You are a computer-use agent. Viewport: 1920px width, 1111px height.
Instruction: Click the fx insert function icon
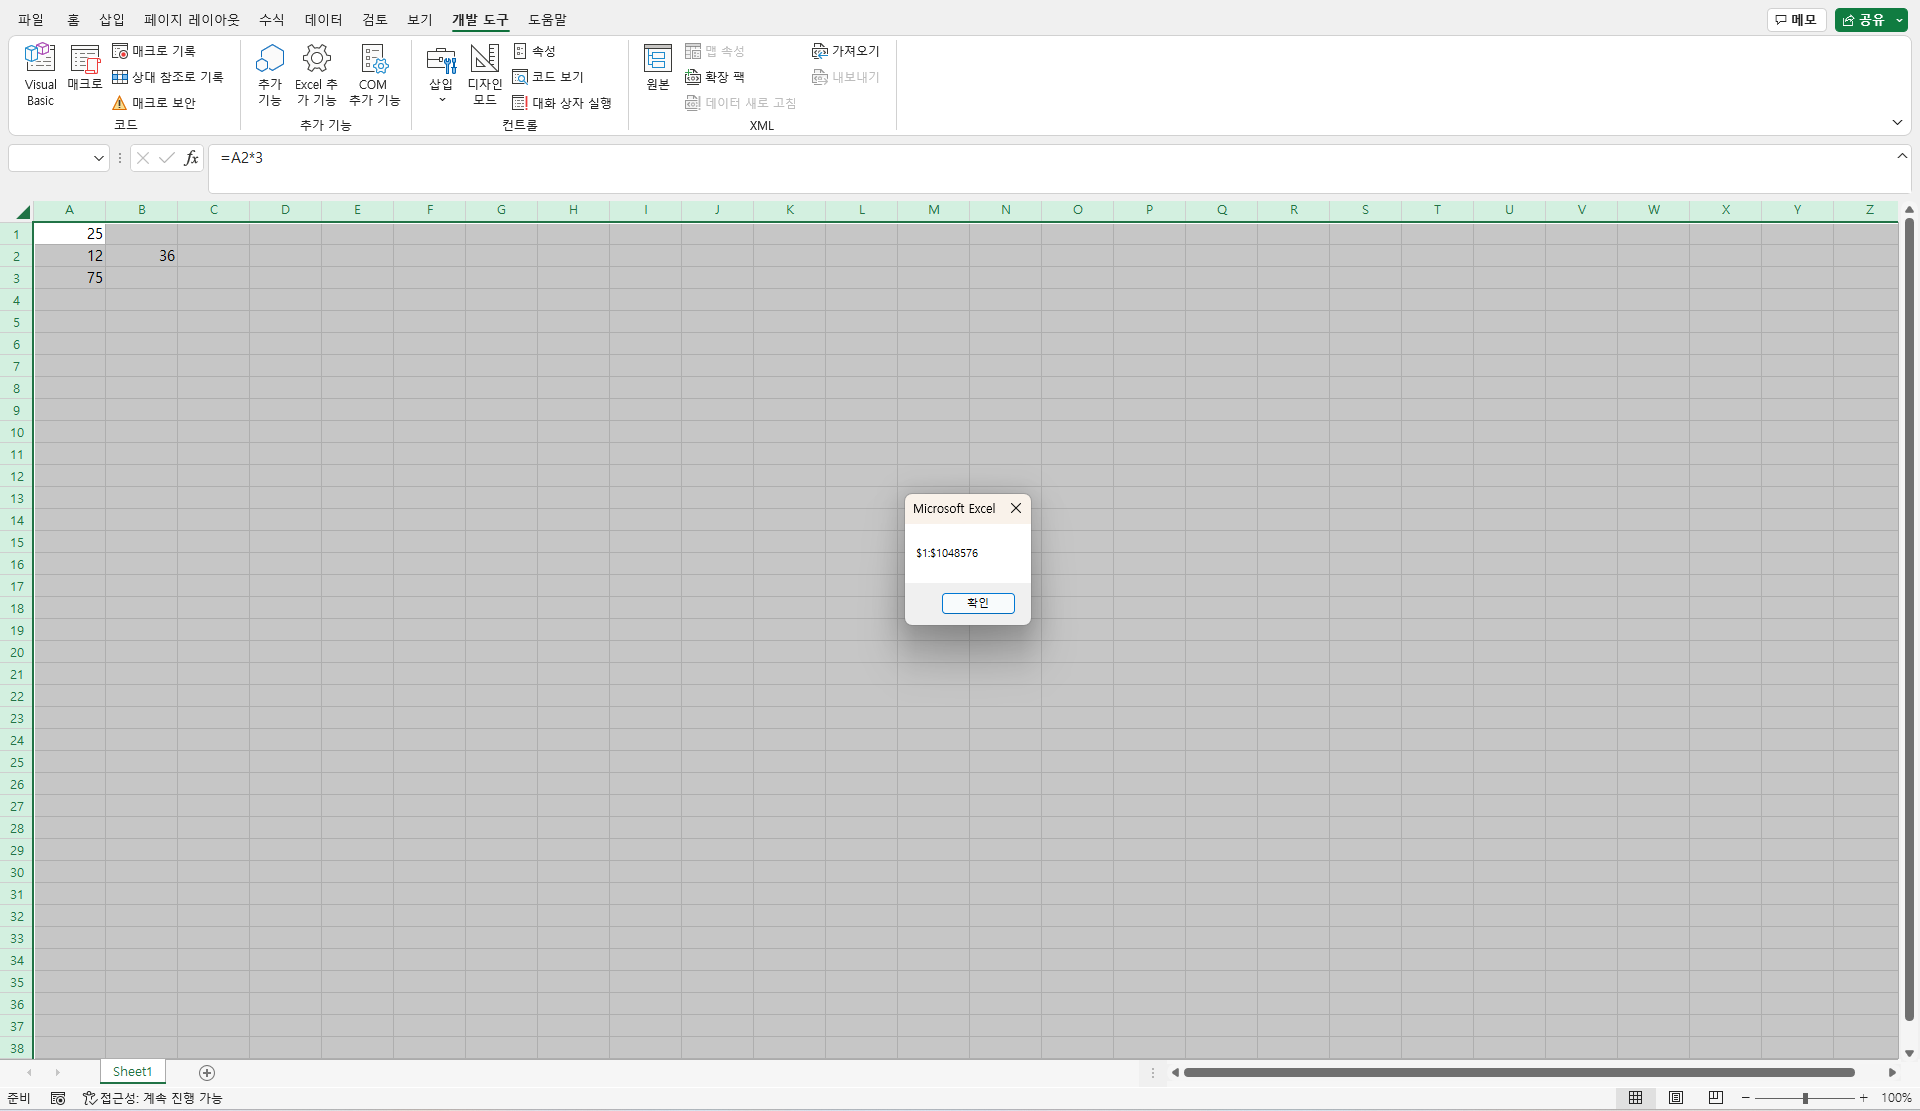tap(191, 158)
